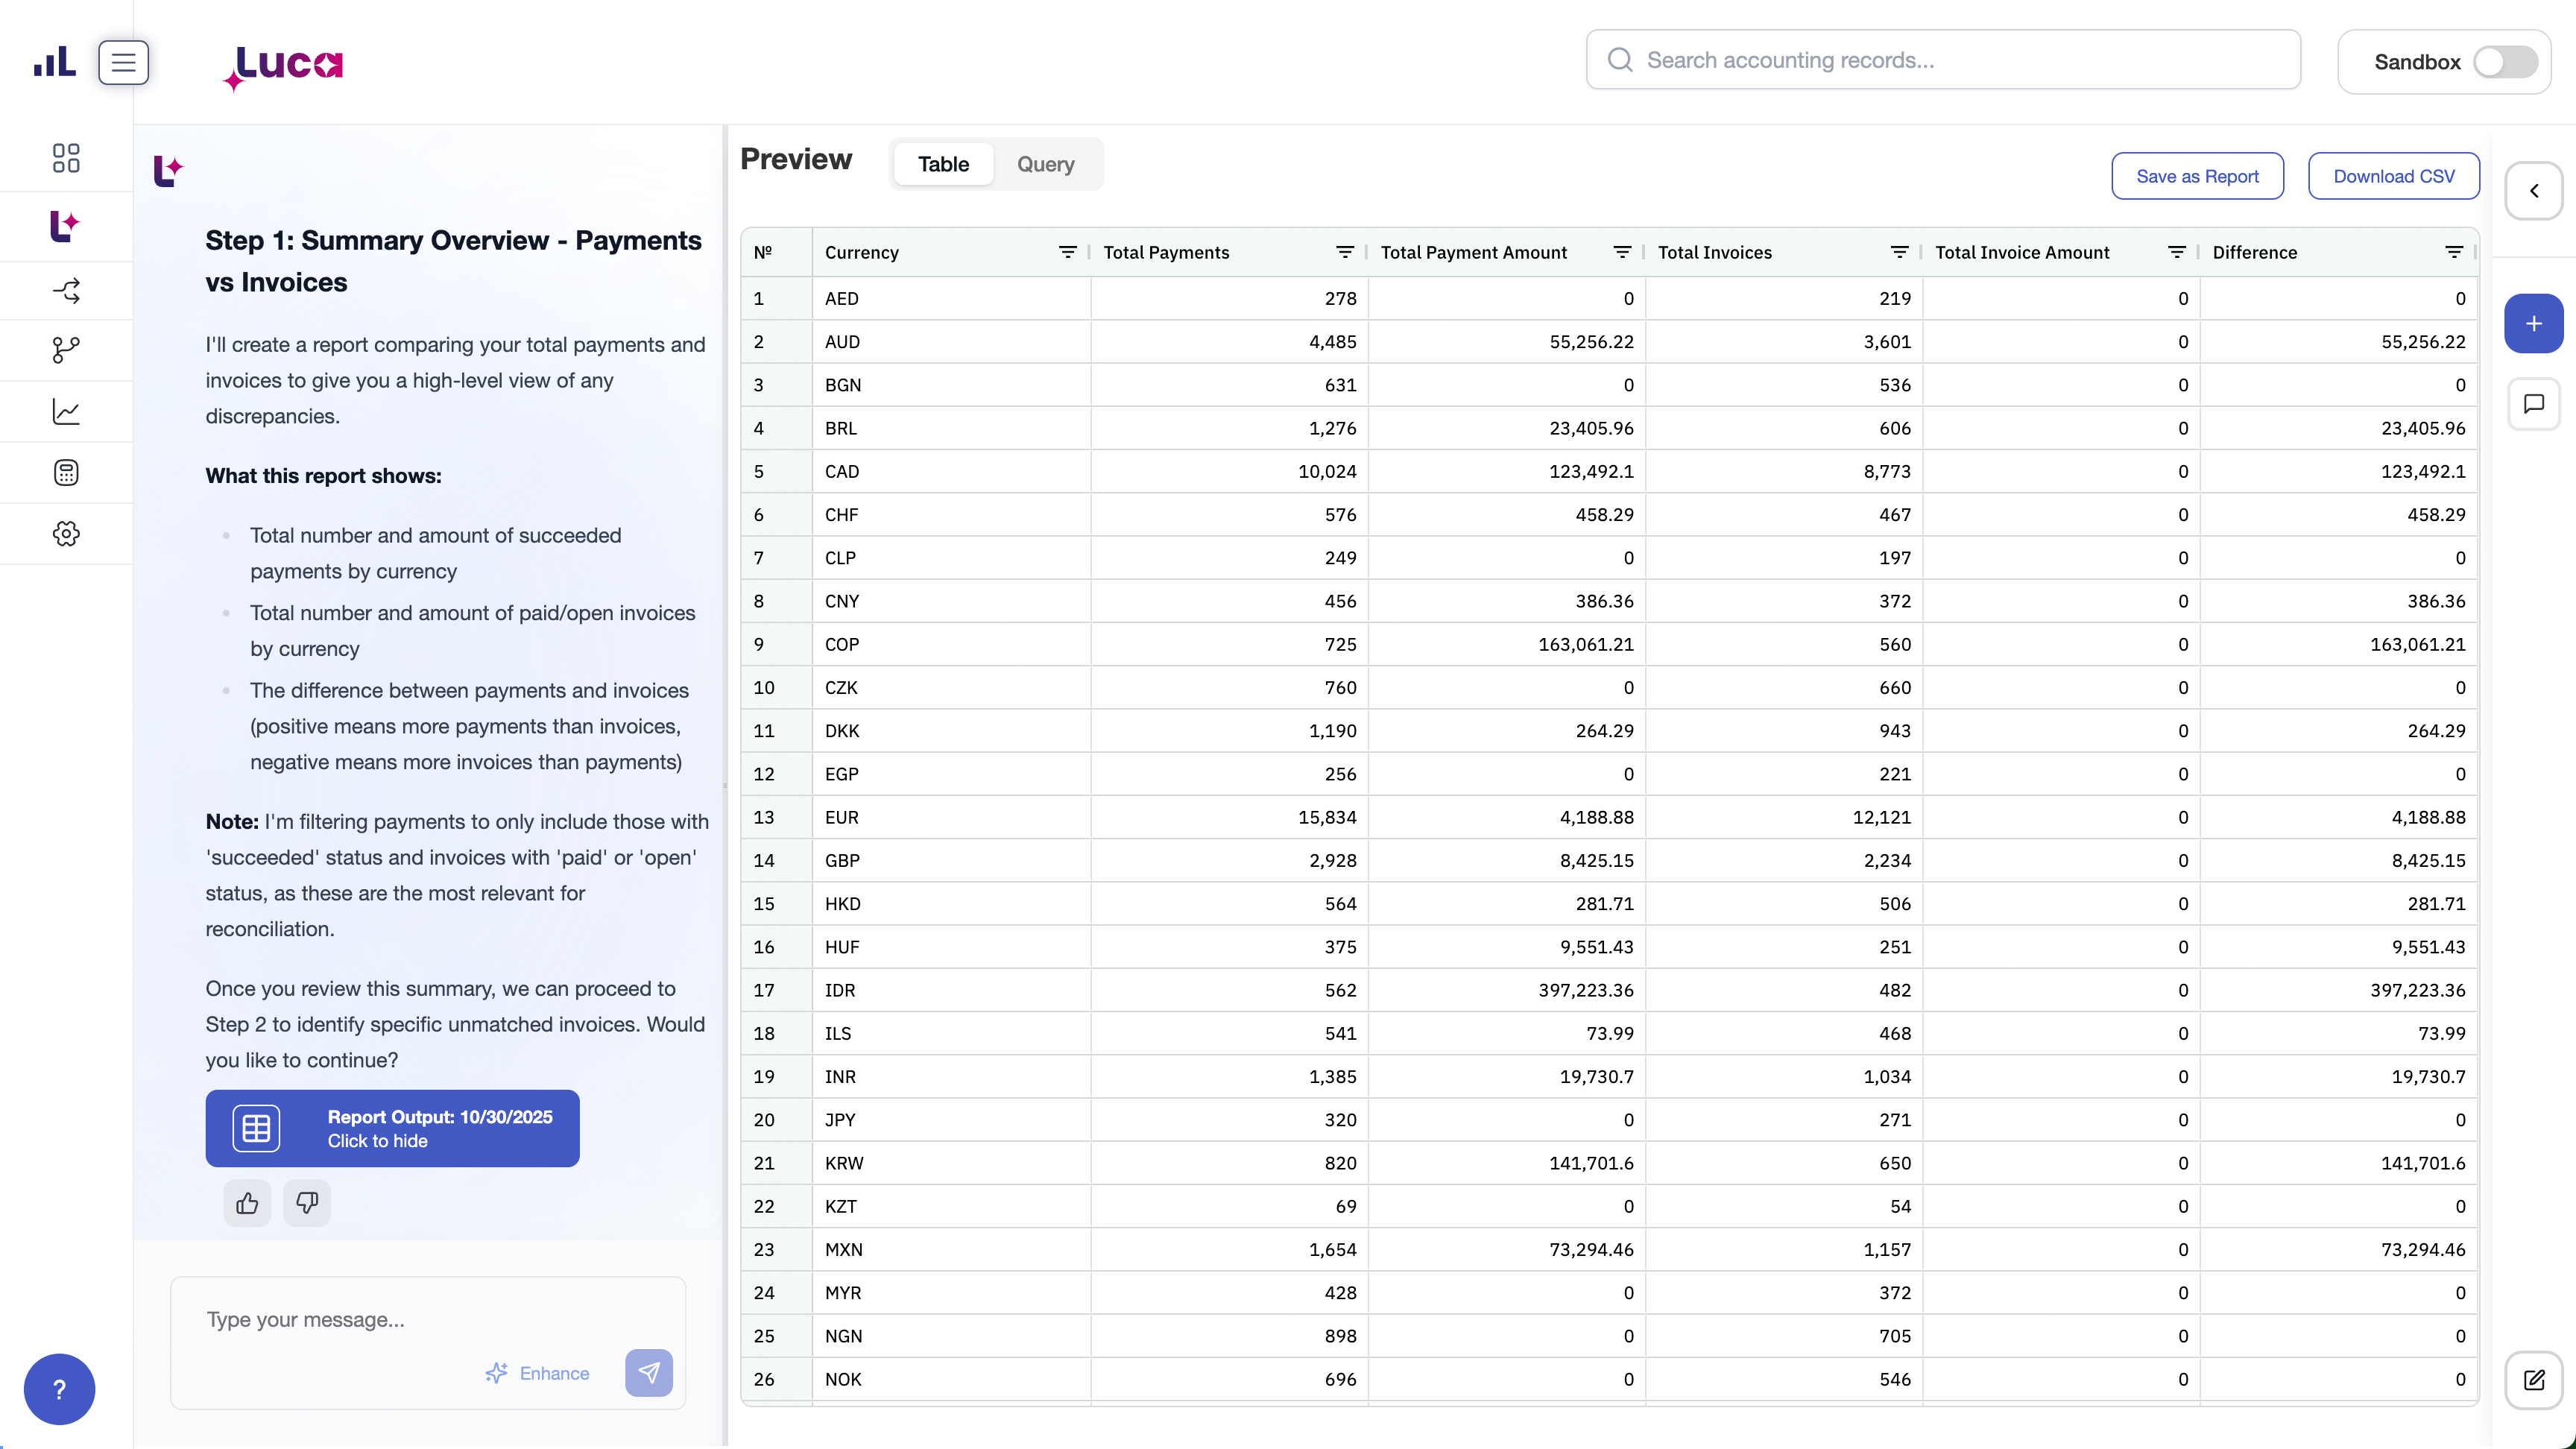Select the Table tab
This screenshot has height=1449, width=2576.
(943, 164)
